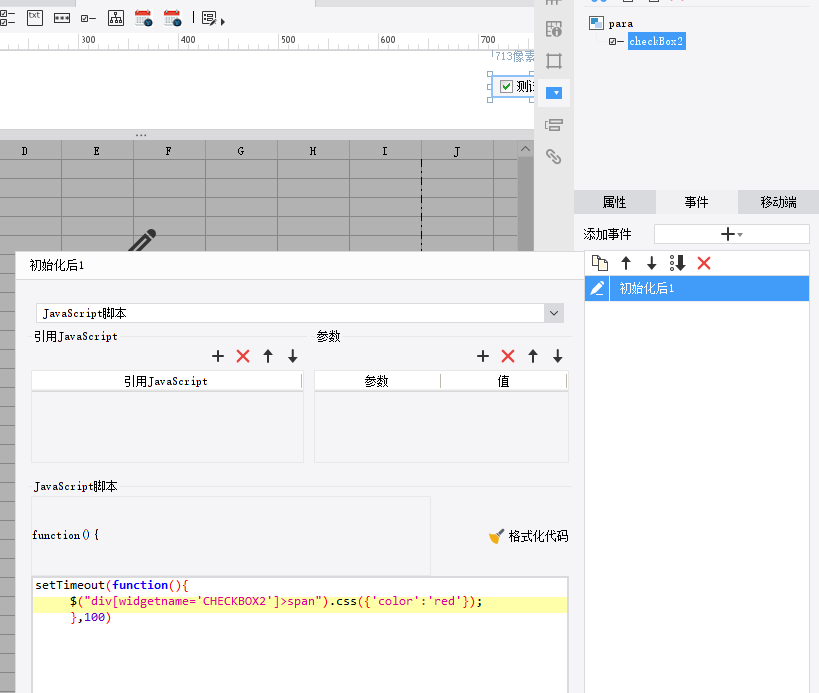This screenshot has height=693, width=819.
Task: Move 参数 entry down
Action: coord(557,356)
